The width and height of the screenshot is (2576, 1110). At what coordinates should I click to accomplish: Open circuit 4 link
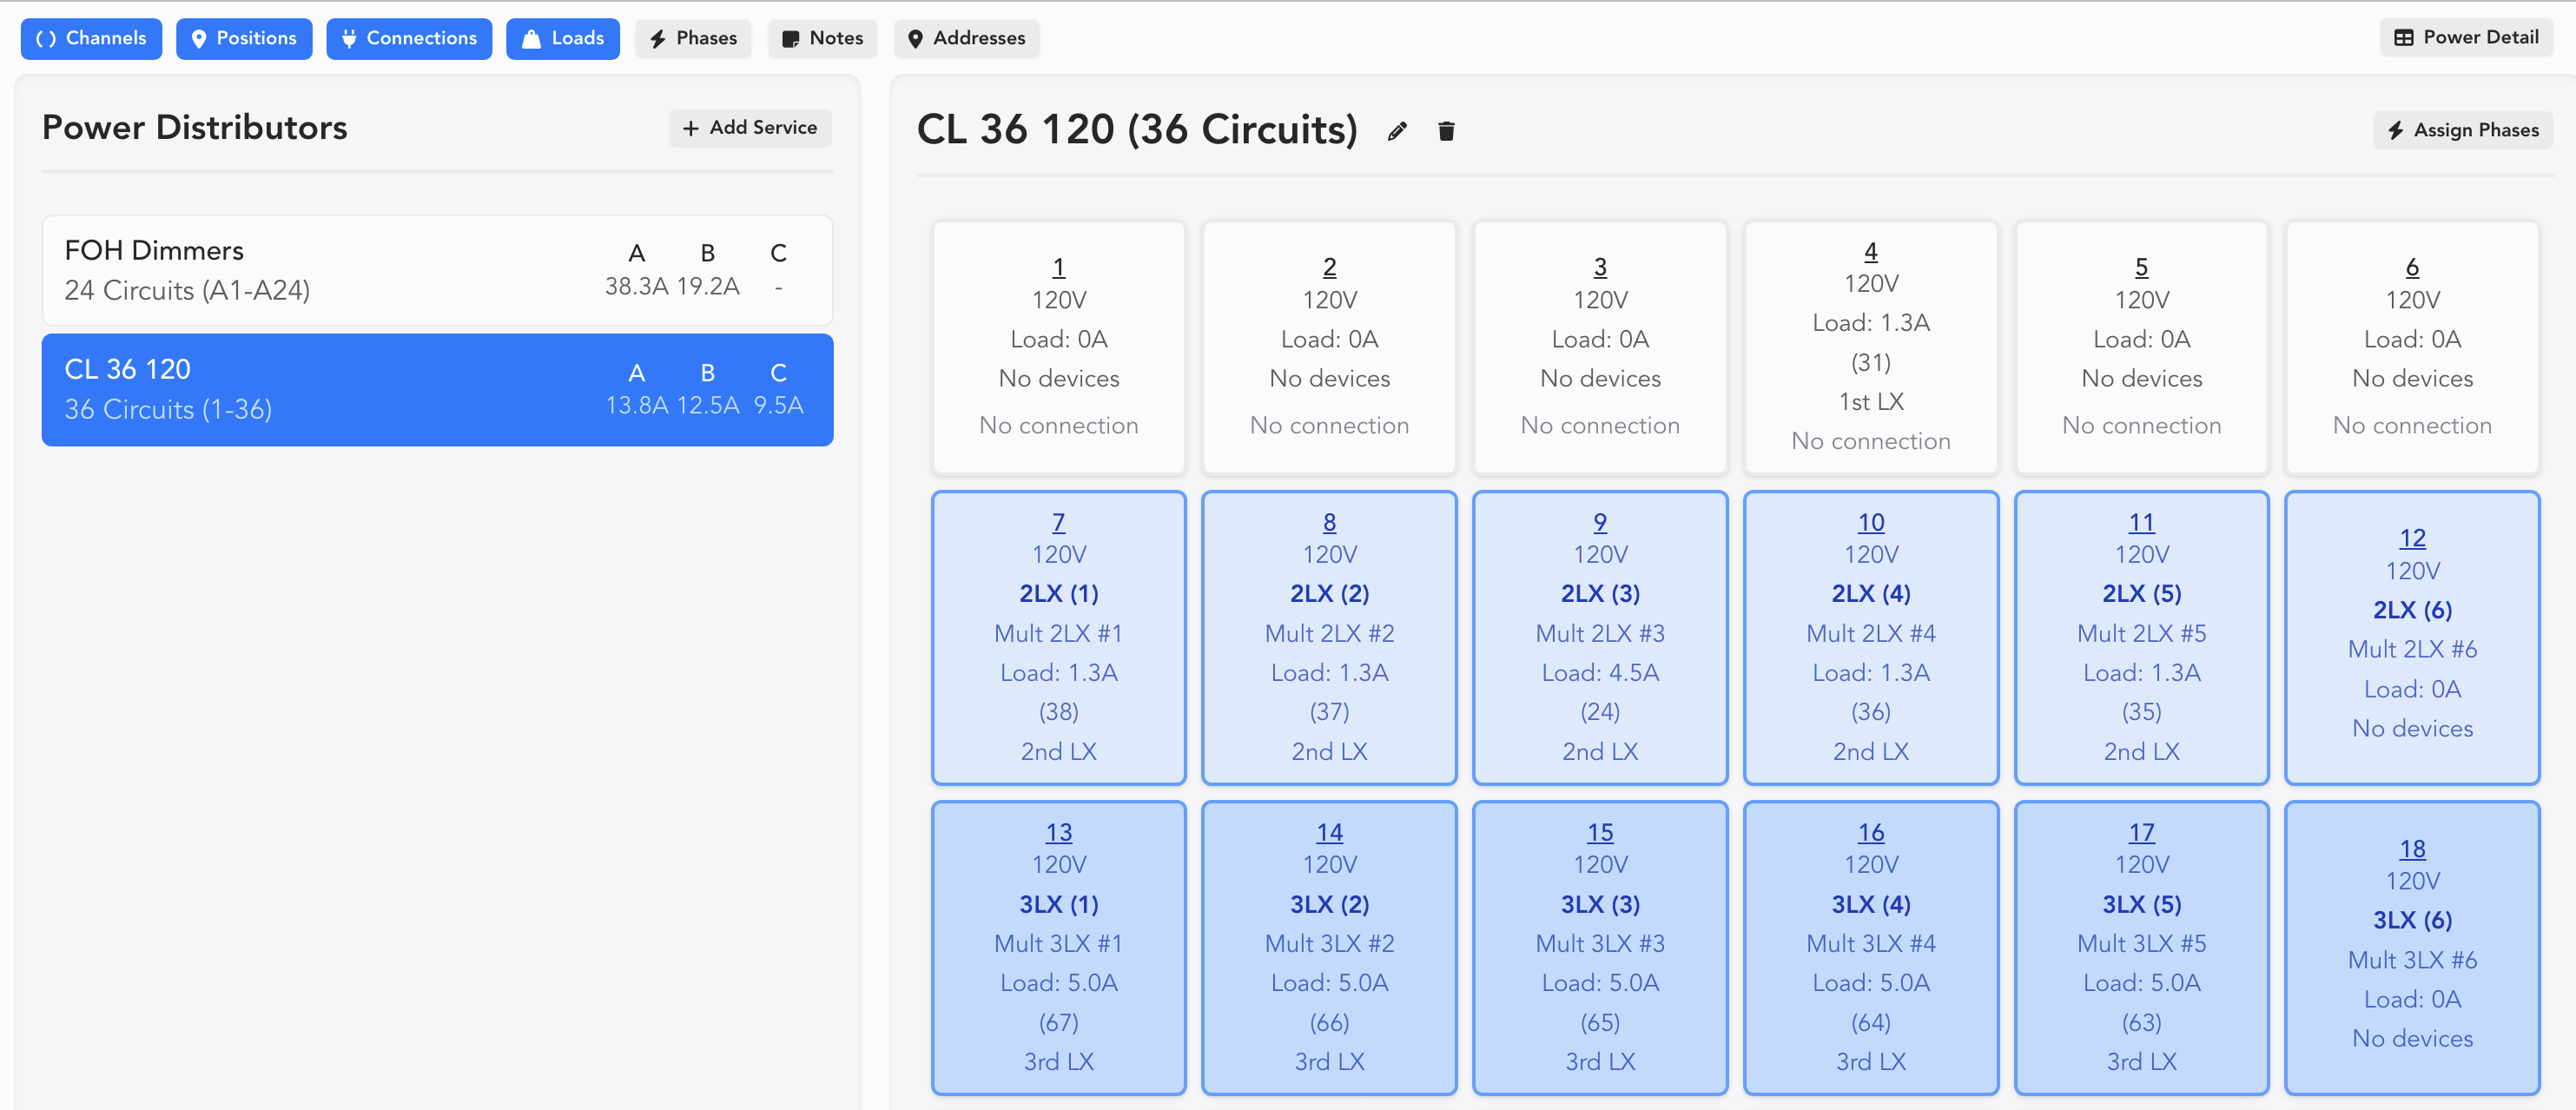click(x=1871, y=251)
